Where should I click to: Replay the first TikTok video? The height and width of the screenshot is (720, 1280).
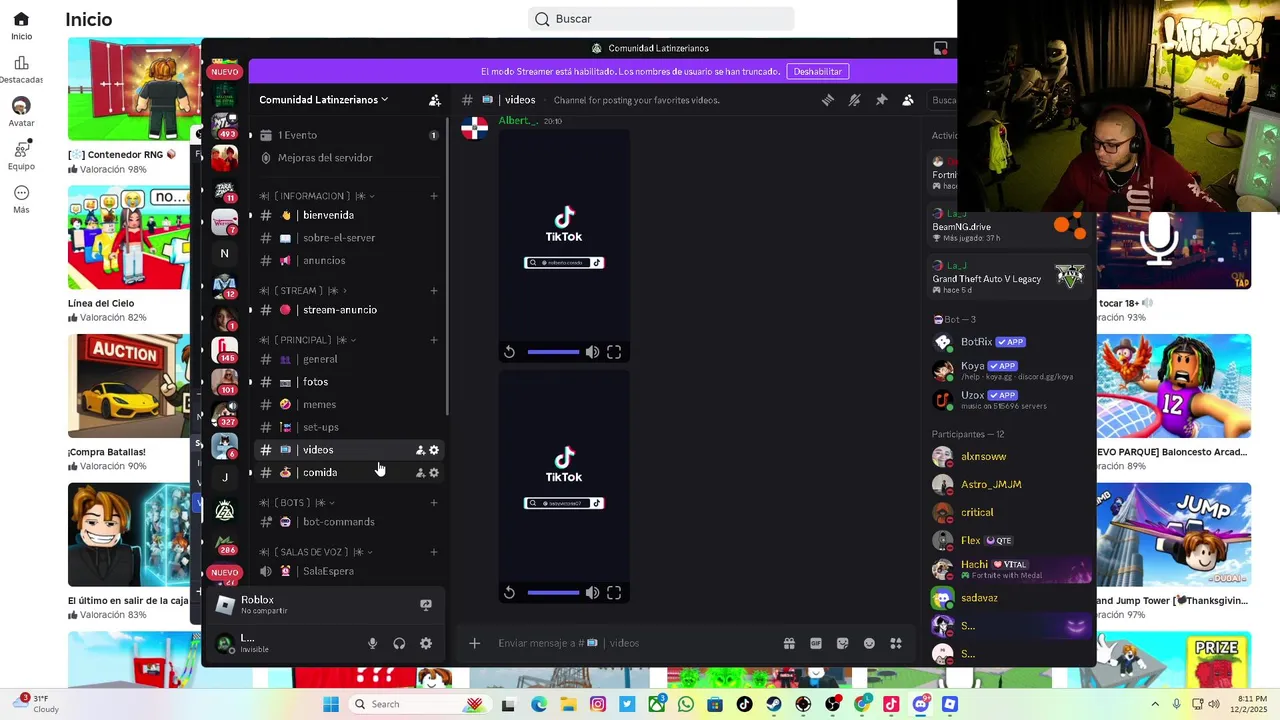(509, 352)
